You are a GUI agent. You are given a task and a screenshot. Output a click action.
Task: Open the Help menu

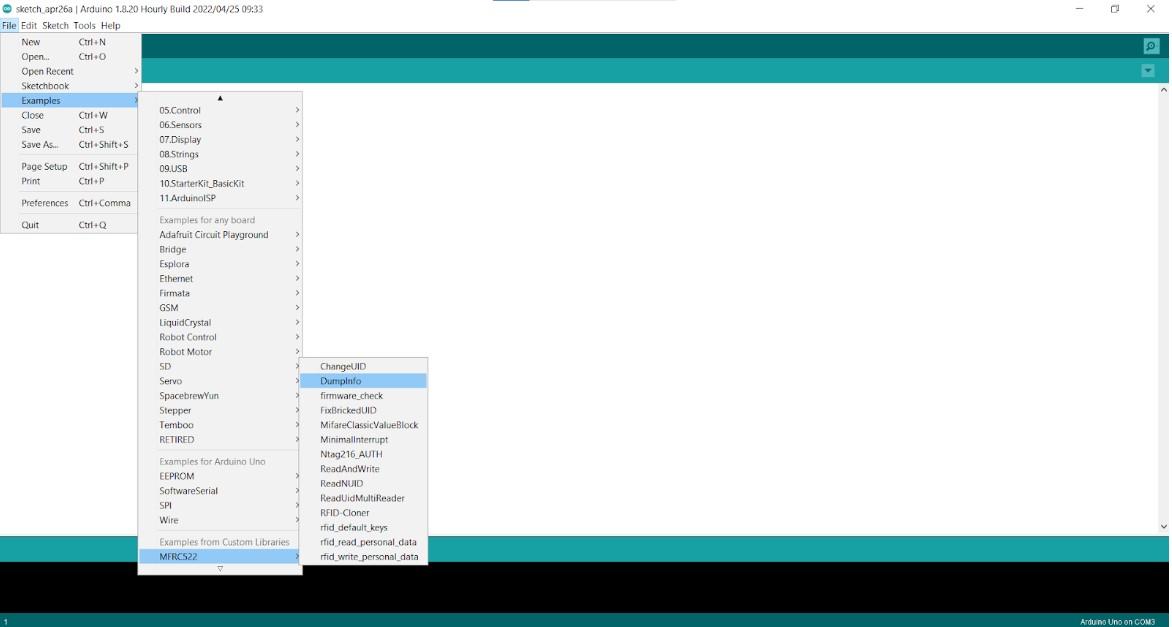pos(111,25)
